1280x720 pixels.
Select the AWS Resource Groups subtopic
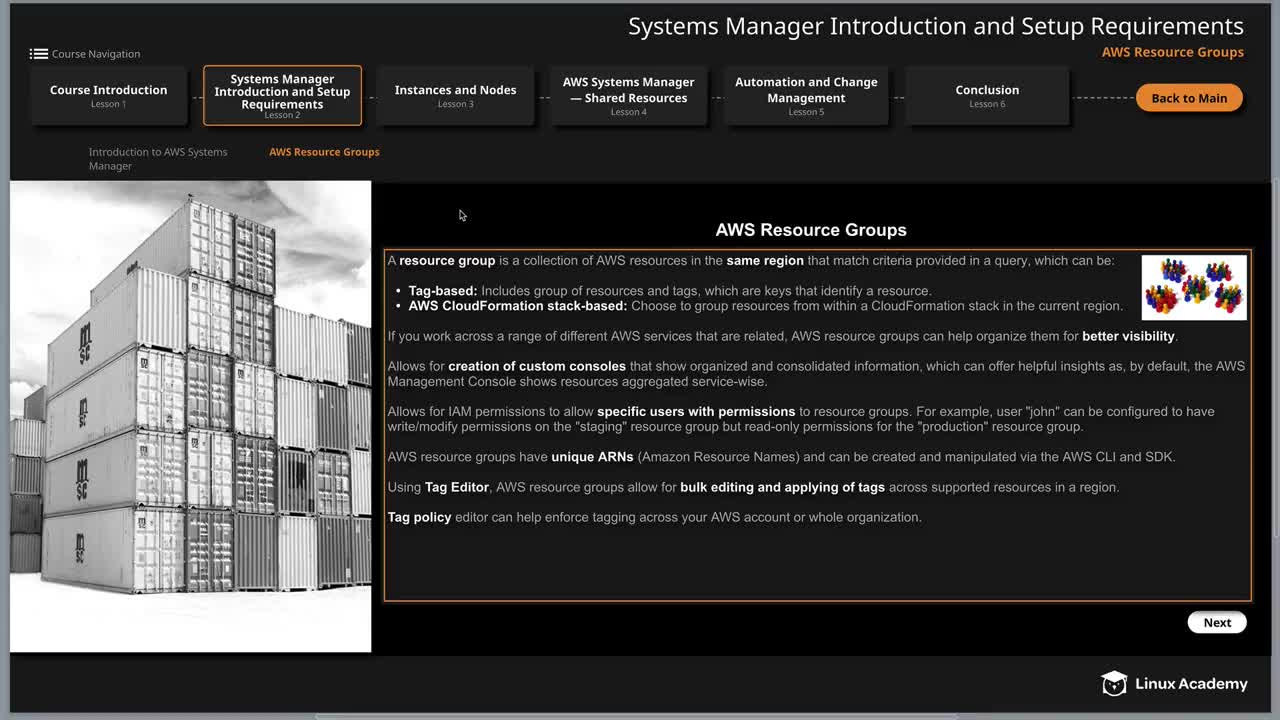click(324, 152)
